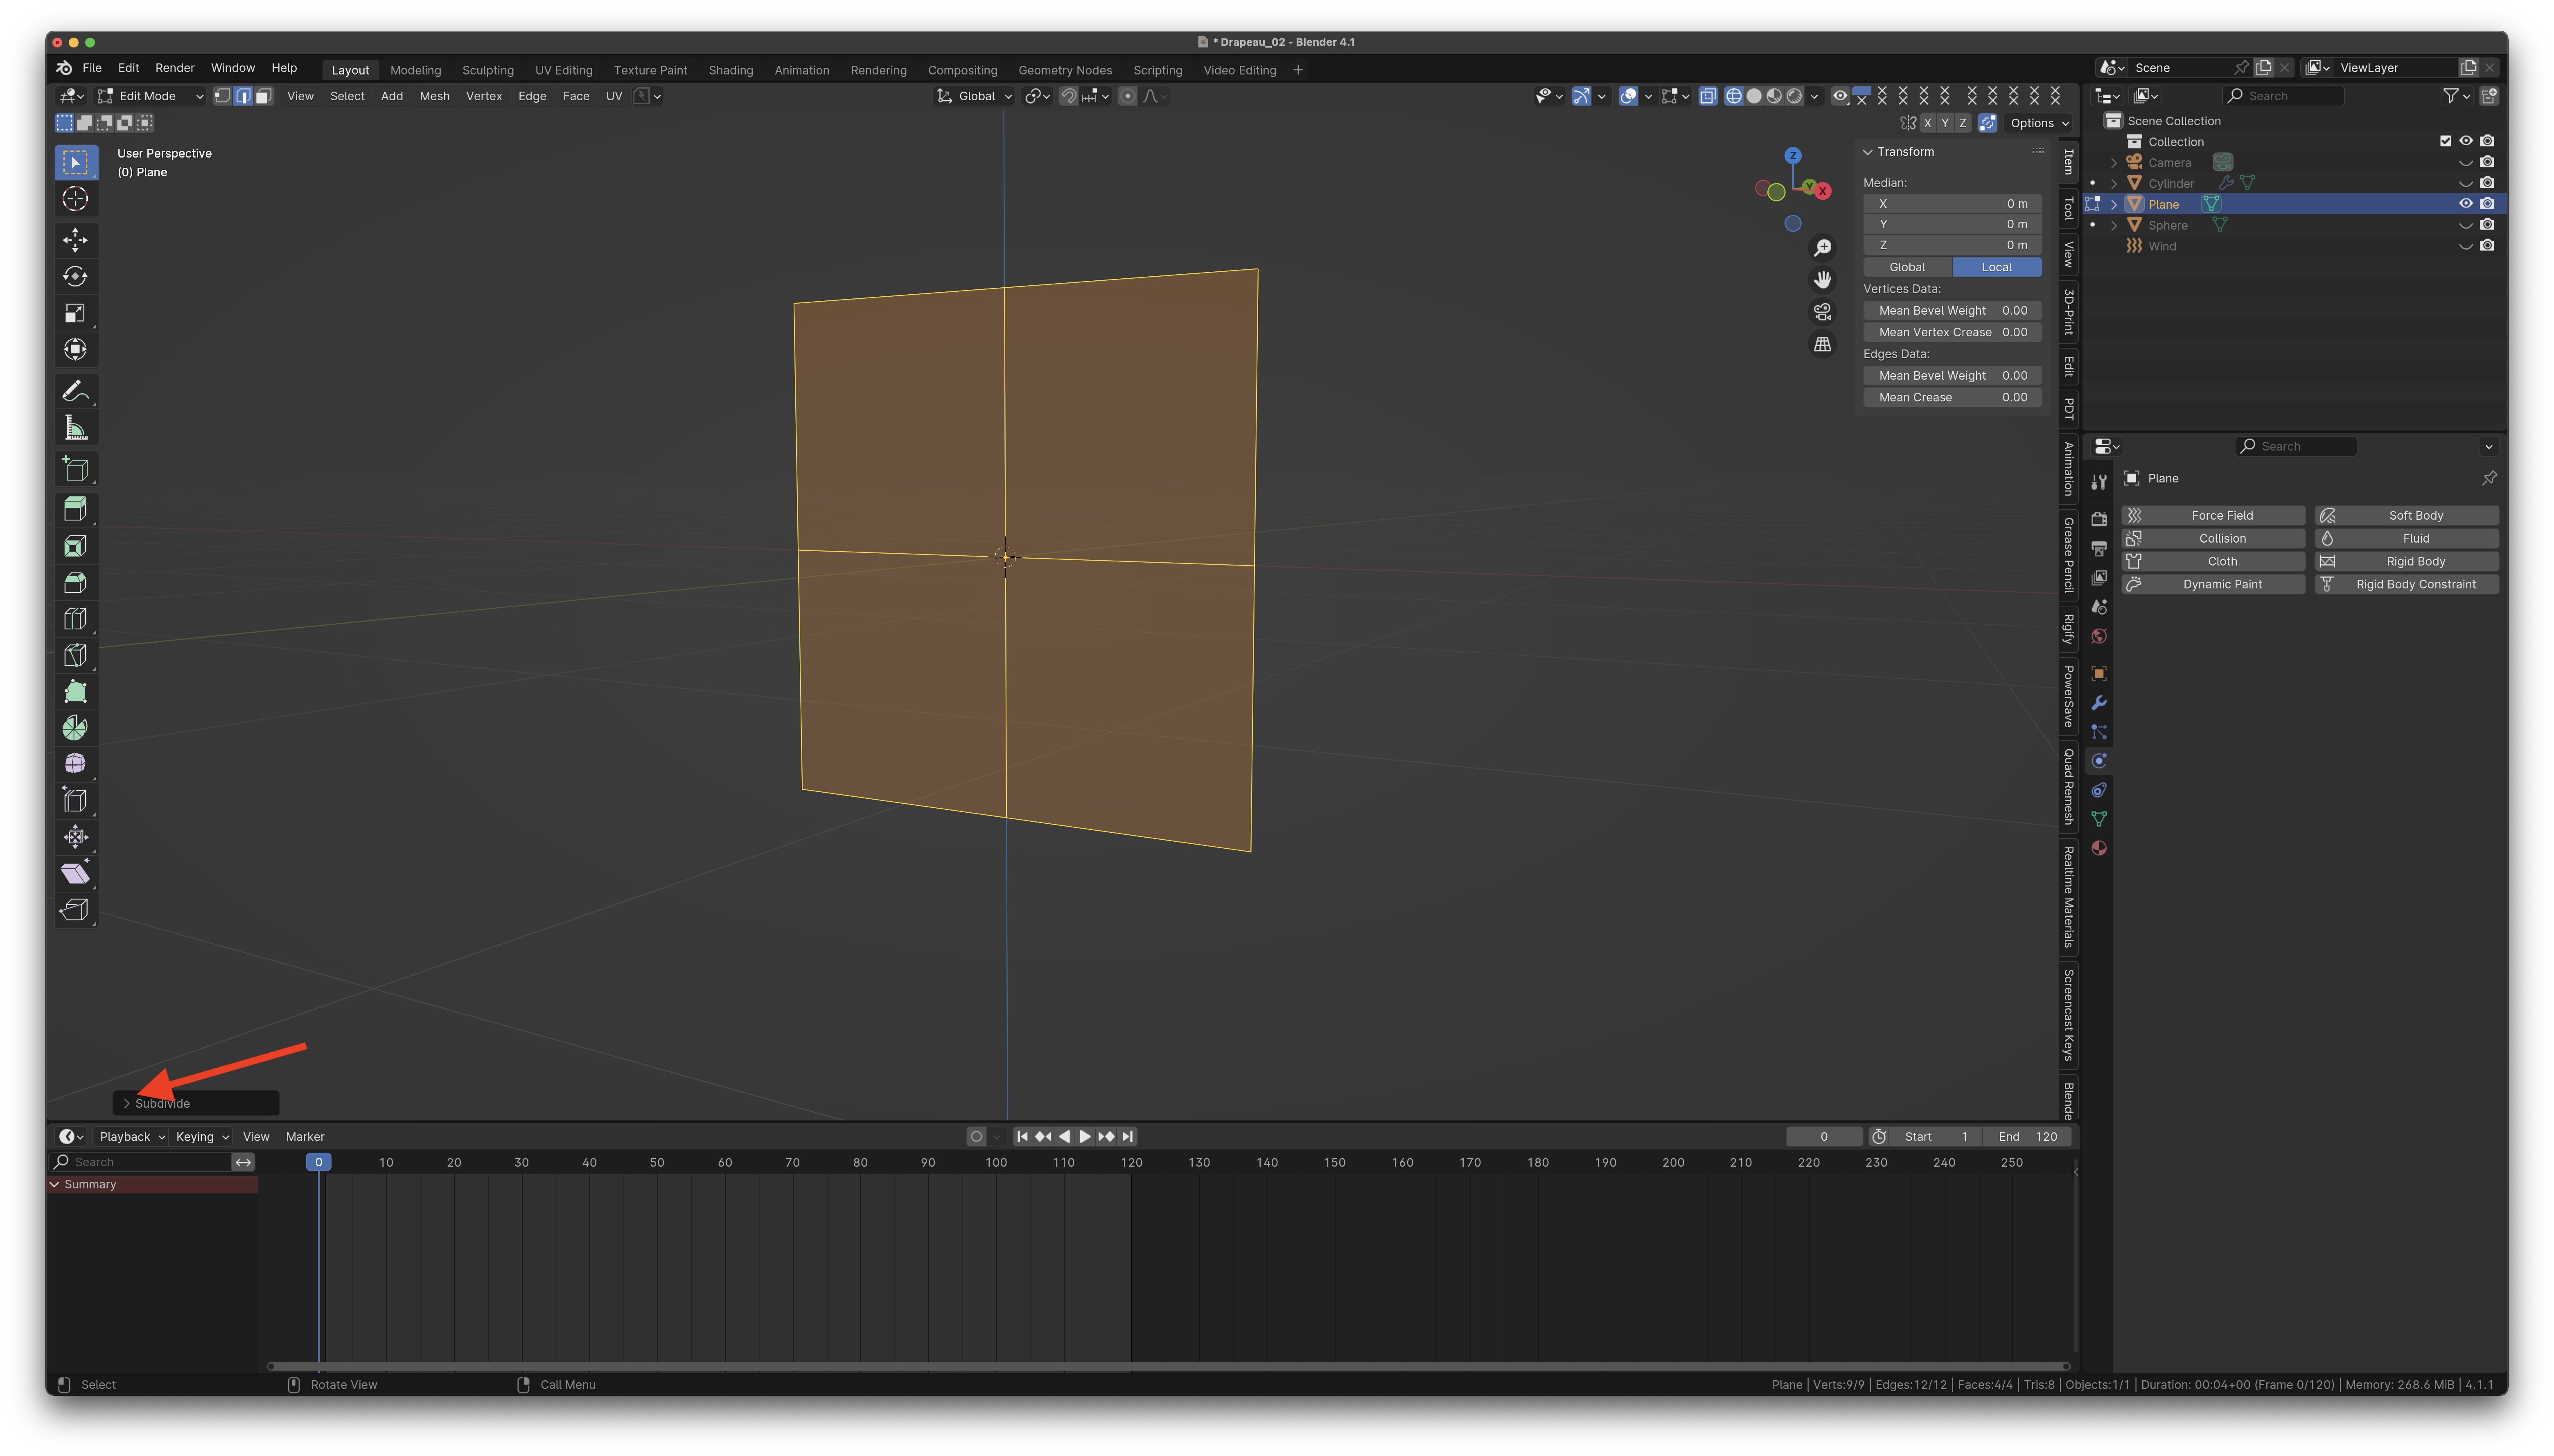The height and width of the screenshot is (1456, 2554).
Task: Open the Render menu
Action: (175, 68)
